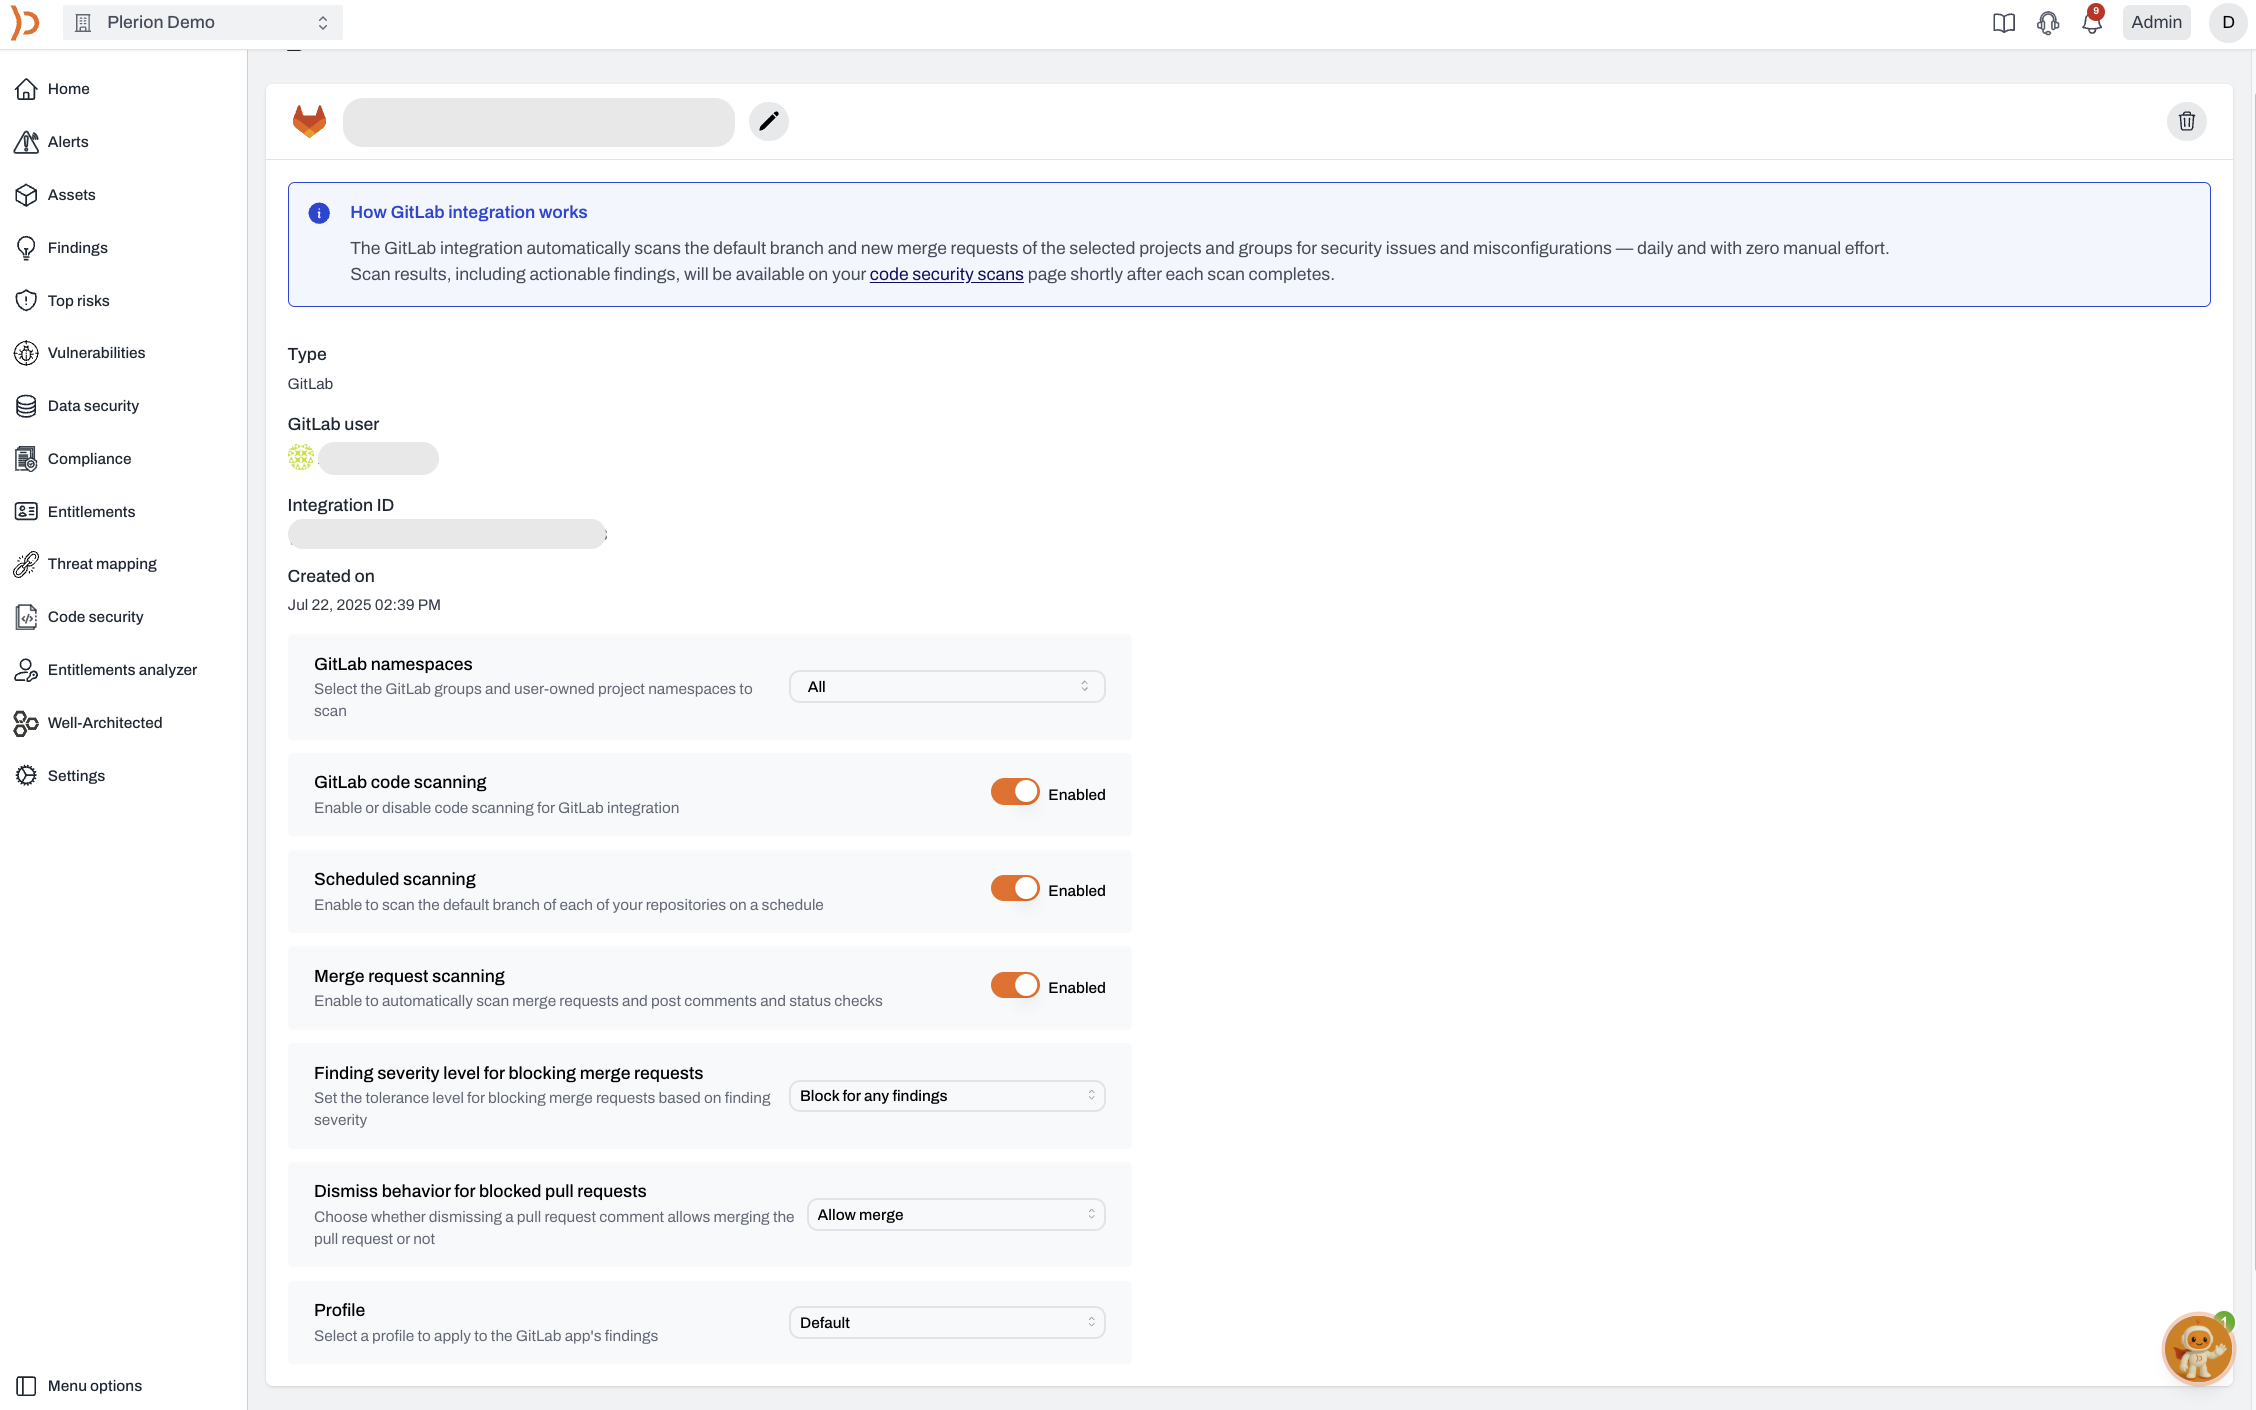Open the notifications bell
The width and height of the screenshot is (2256, 1410).
click(2091, 23)
